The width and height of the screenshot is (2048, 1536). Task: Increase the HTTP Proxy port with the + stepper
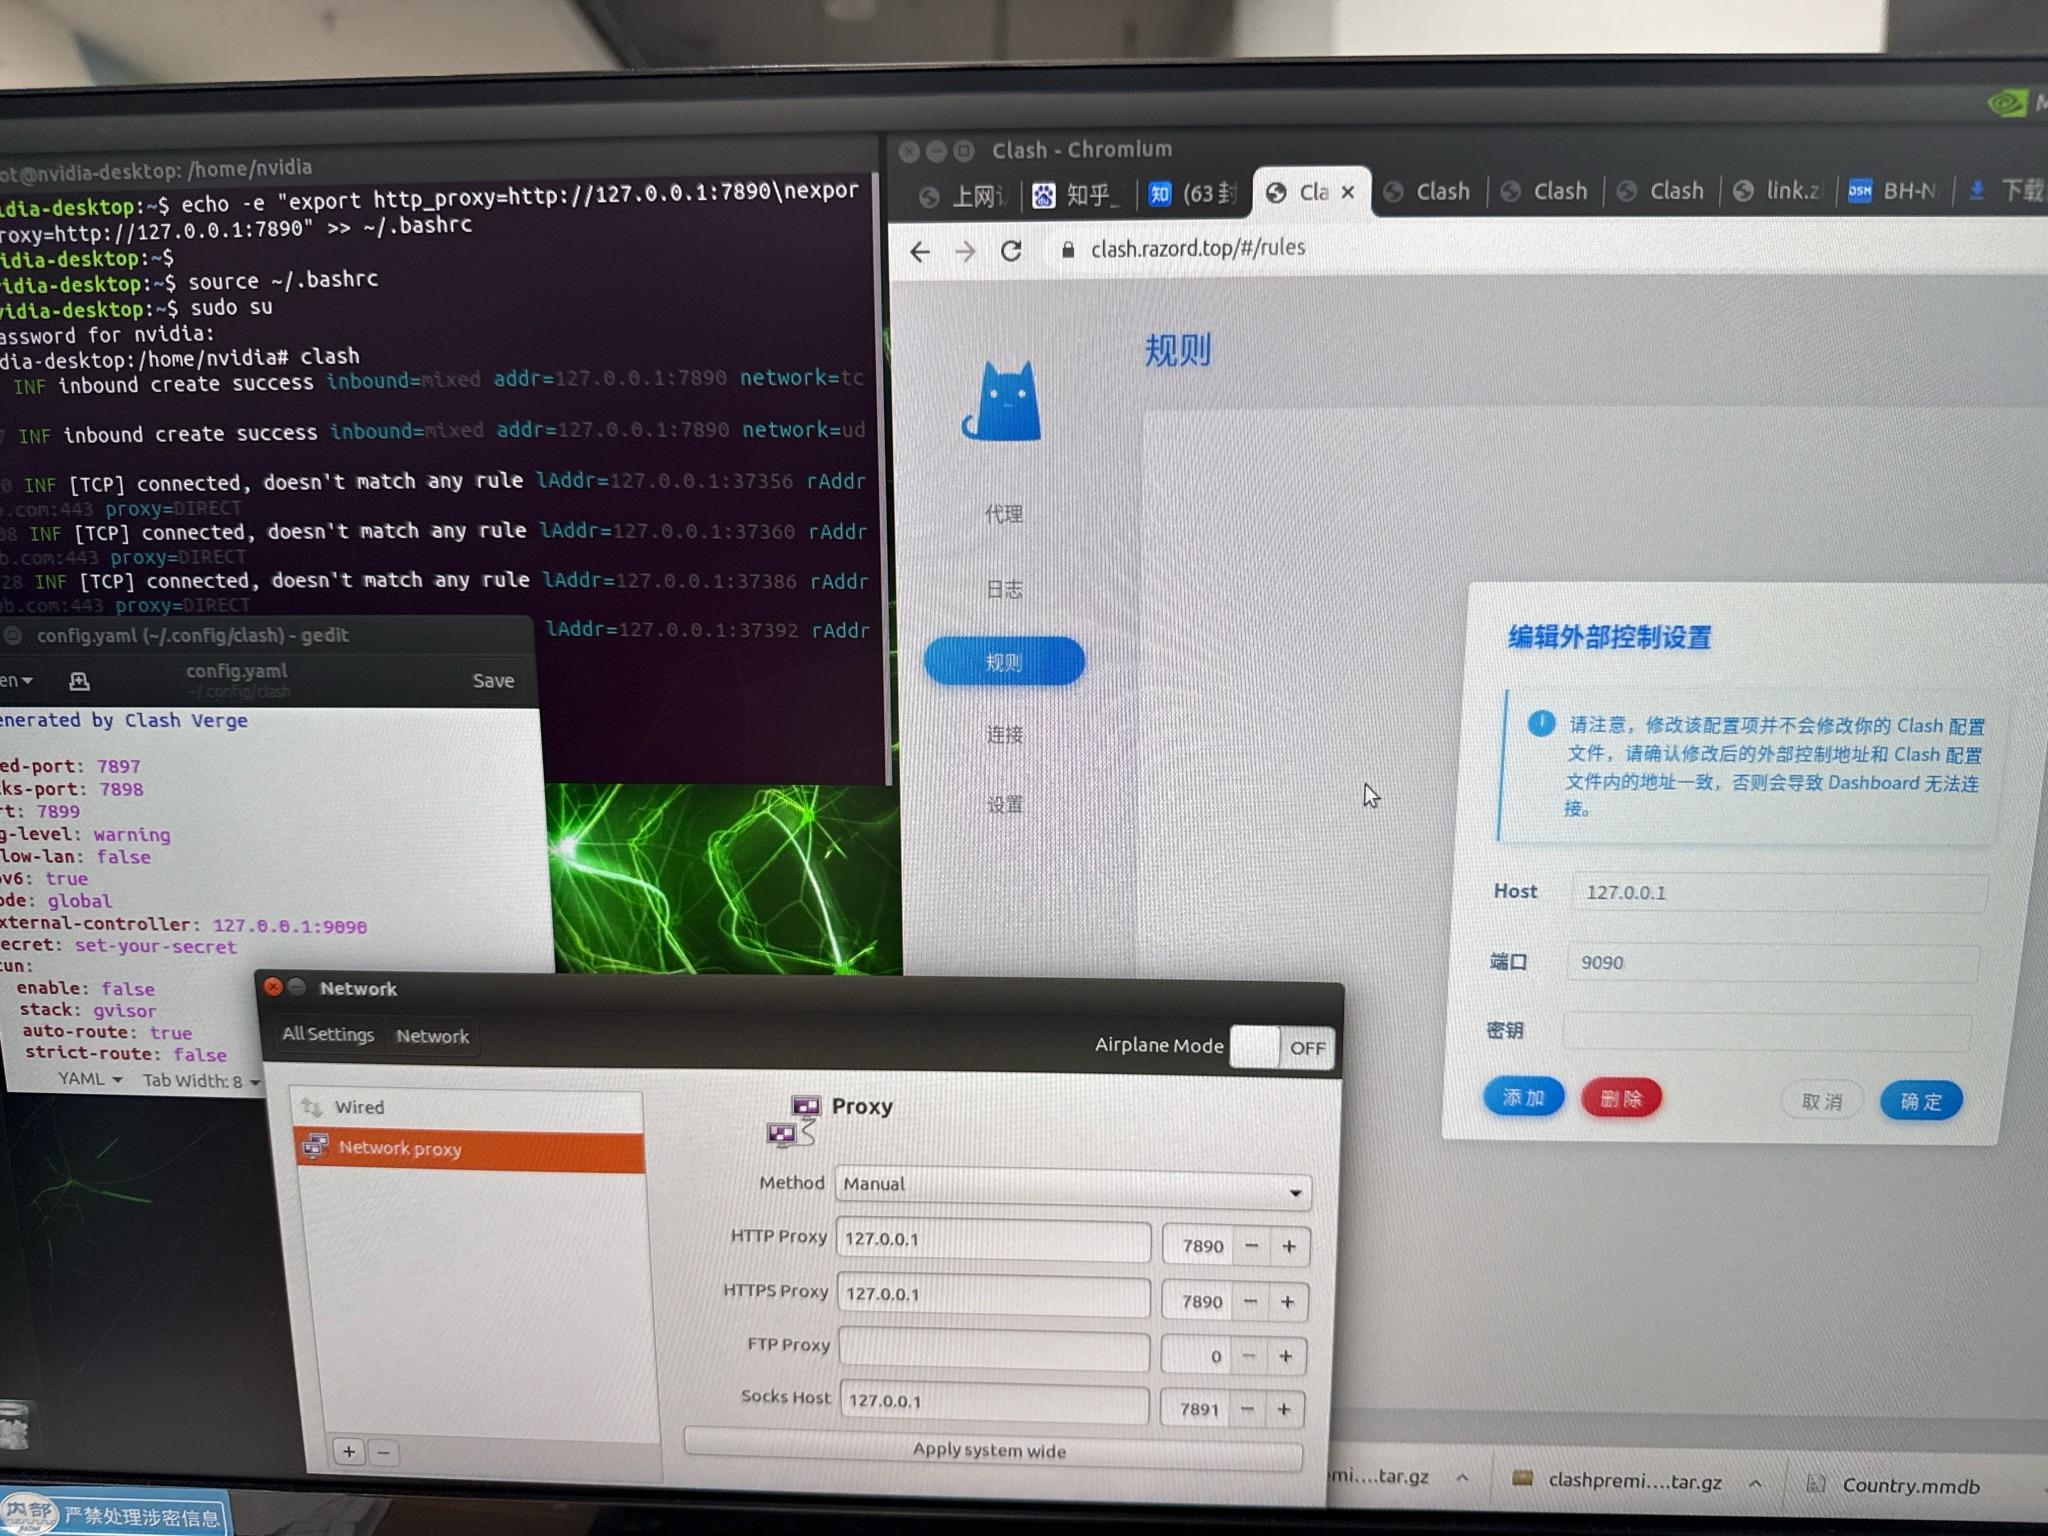click(x=1287, y=1246)
